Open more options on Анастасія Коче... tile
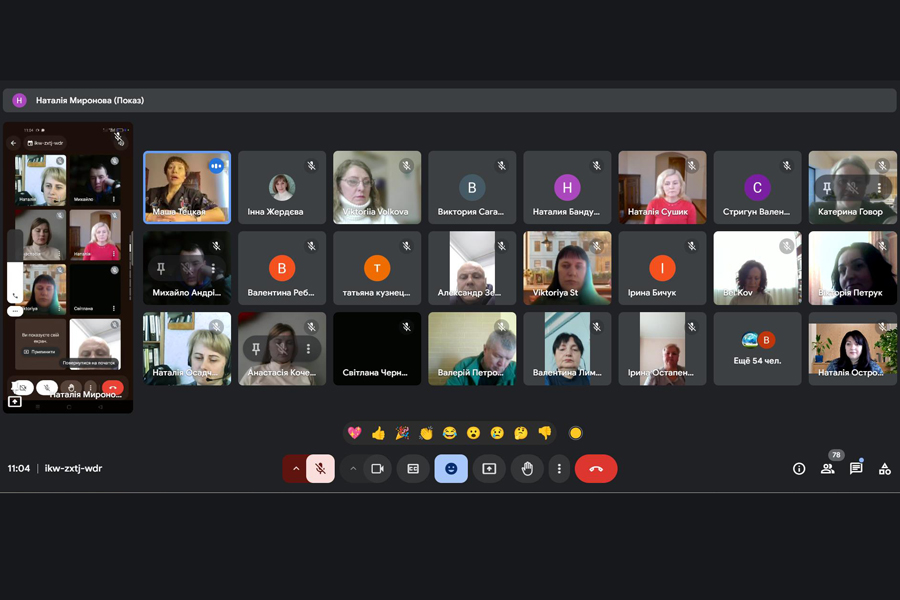Viewport: 900px width, 600px height. click(x=308, y=349)
